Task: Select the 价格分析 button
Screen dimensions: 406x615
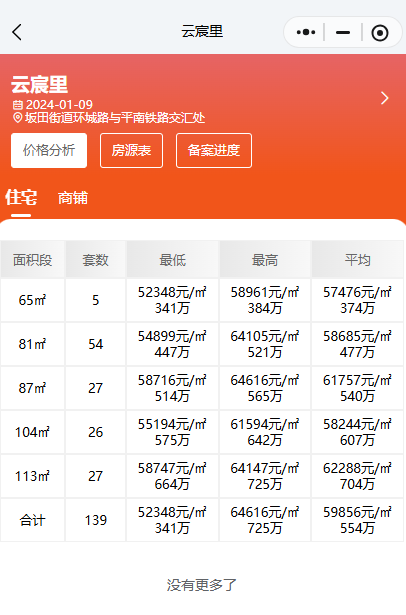Action: [49, 150]
